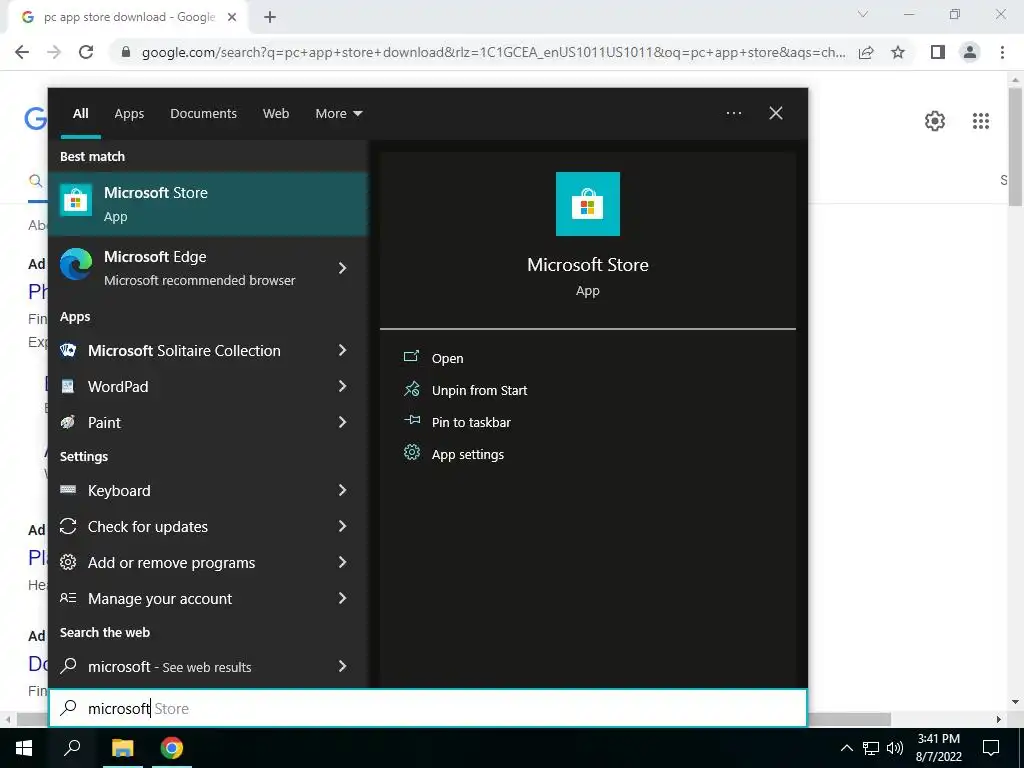The image size is (1024, 768).
Task: Expand Add or remove programs chevron
Action: (x=342, y=562)
